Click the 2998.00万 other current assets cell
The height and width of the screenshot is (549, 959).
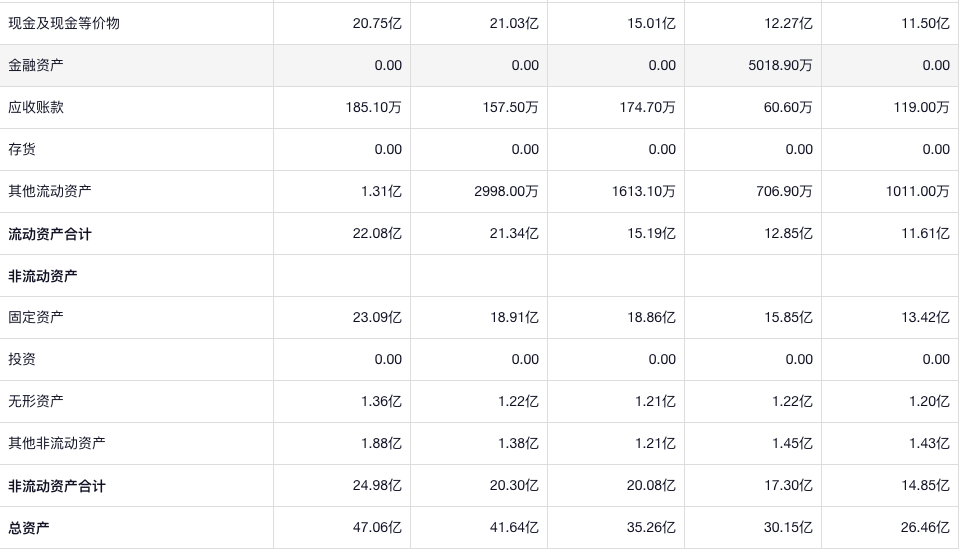click(506, 191)
